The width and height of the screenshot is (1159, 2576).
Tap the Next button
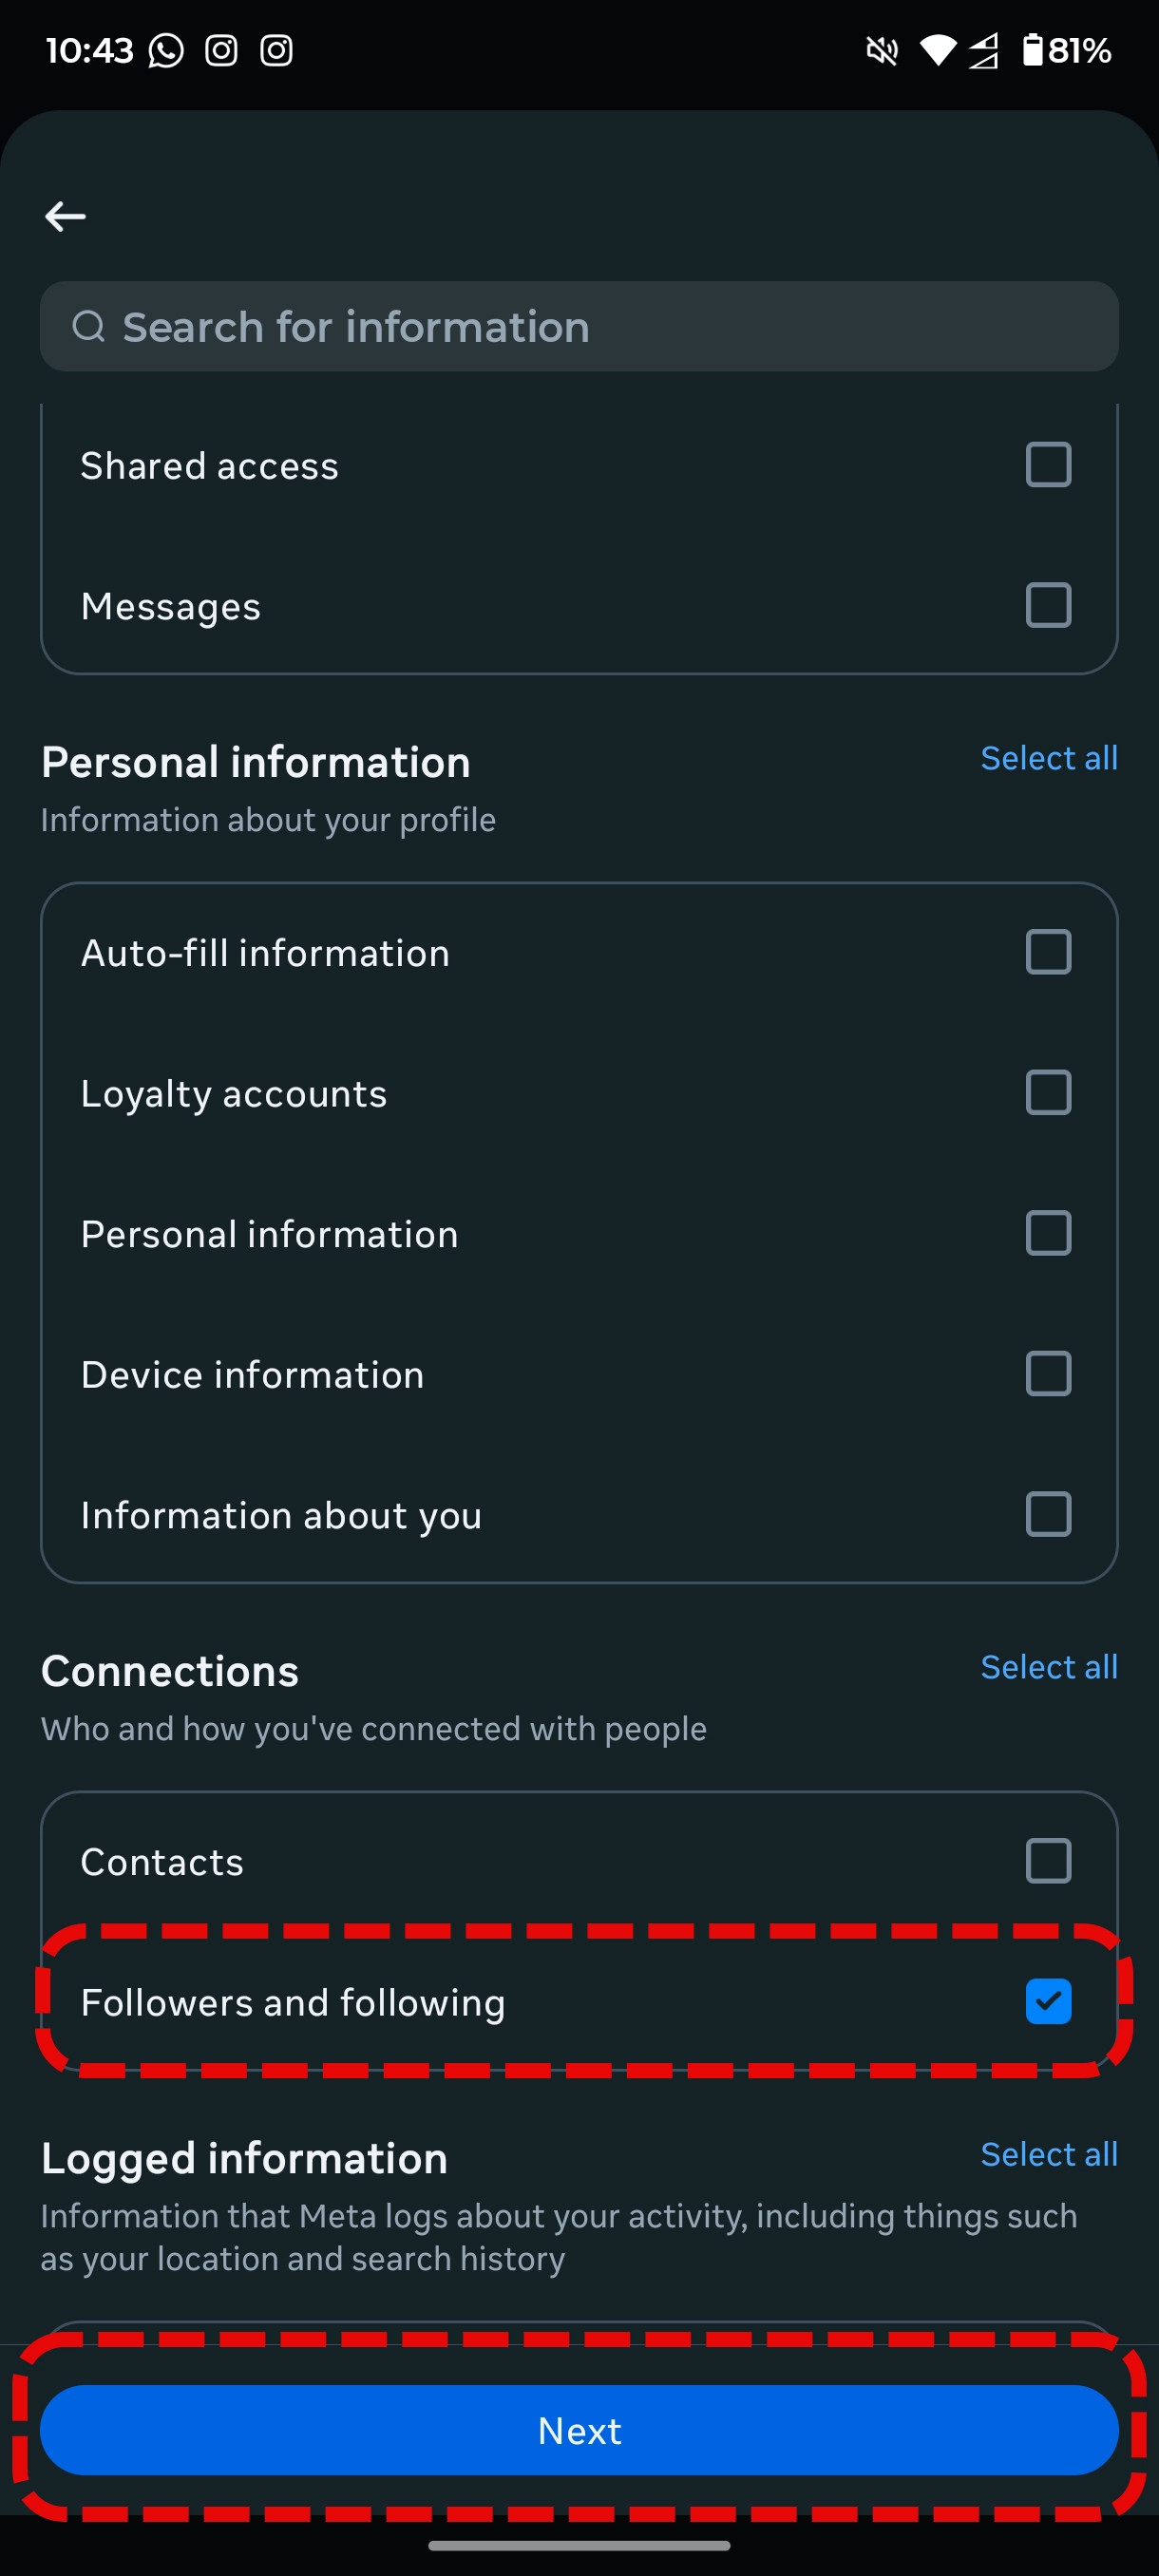(x=579, y=2430)
